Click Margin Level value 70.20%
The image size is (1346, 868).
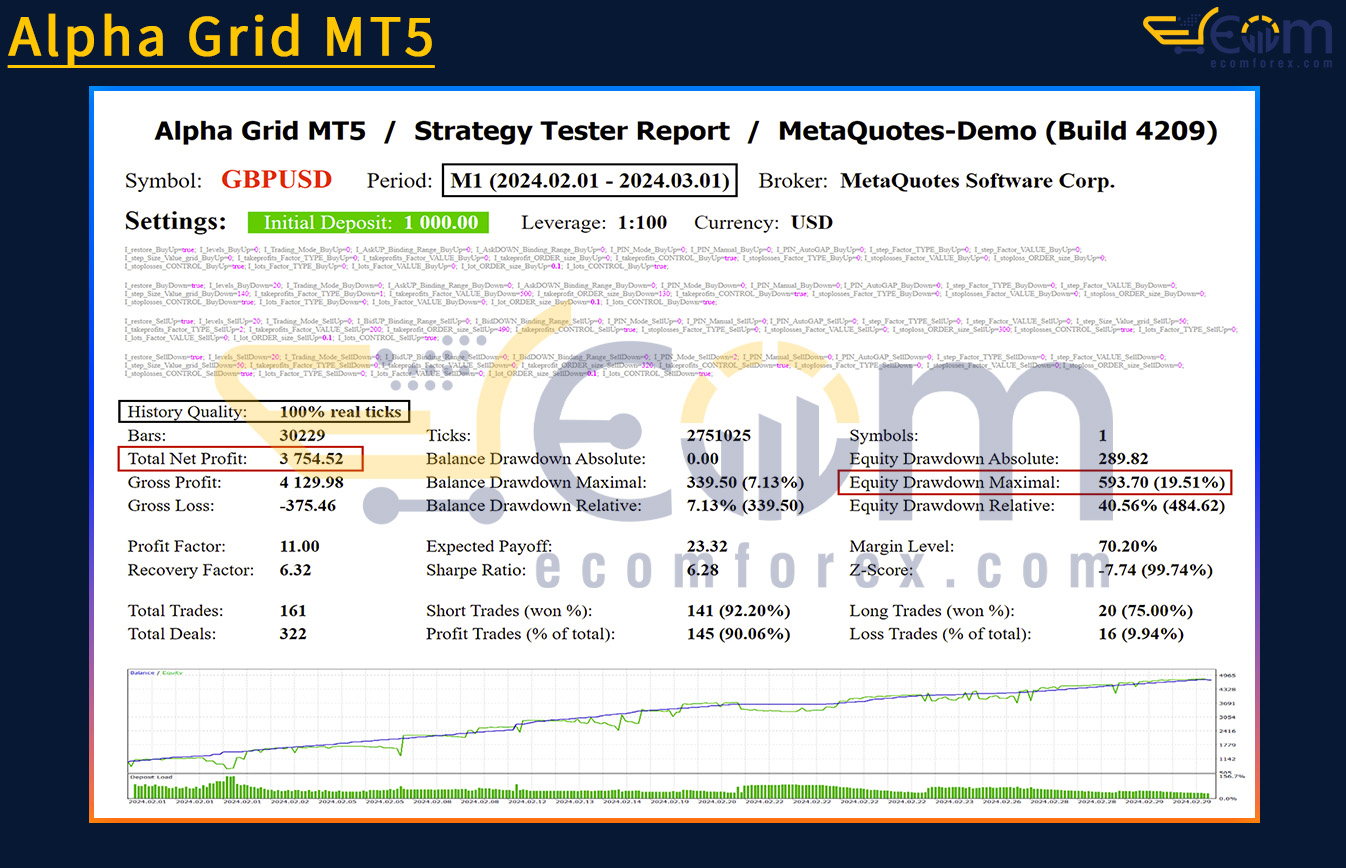(1127, 546)
